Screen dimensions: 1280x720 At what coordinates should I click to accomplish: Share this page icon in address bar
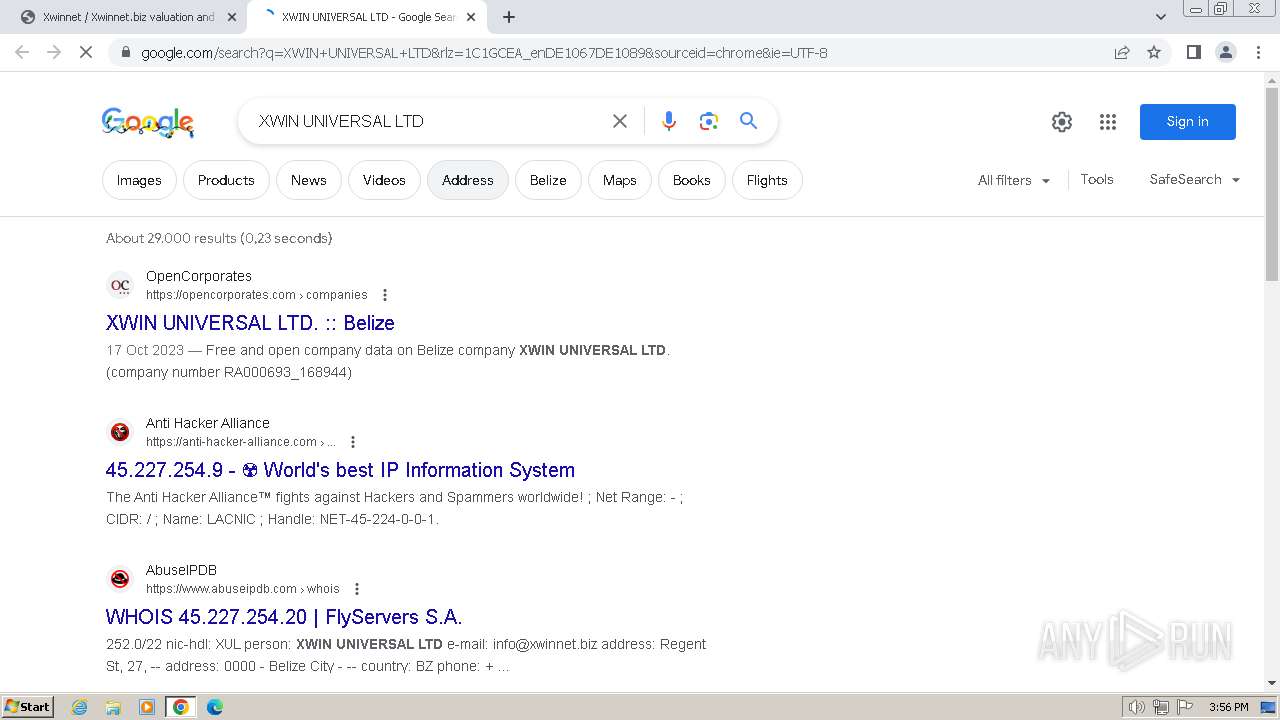point(1122,52)
